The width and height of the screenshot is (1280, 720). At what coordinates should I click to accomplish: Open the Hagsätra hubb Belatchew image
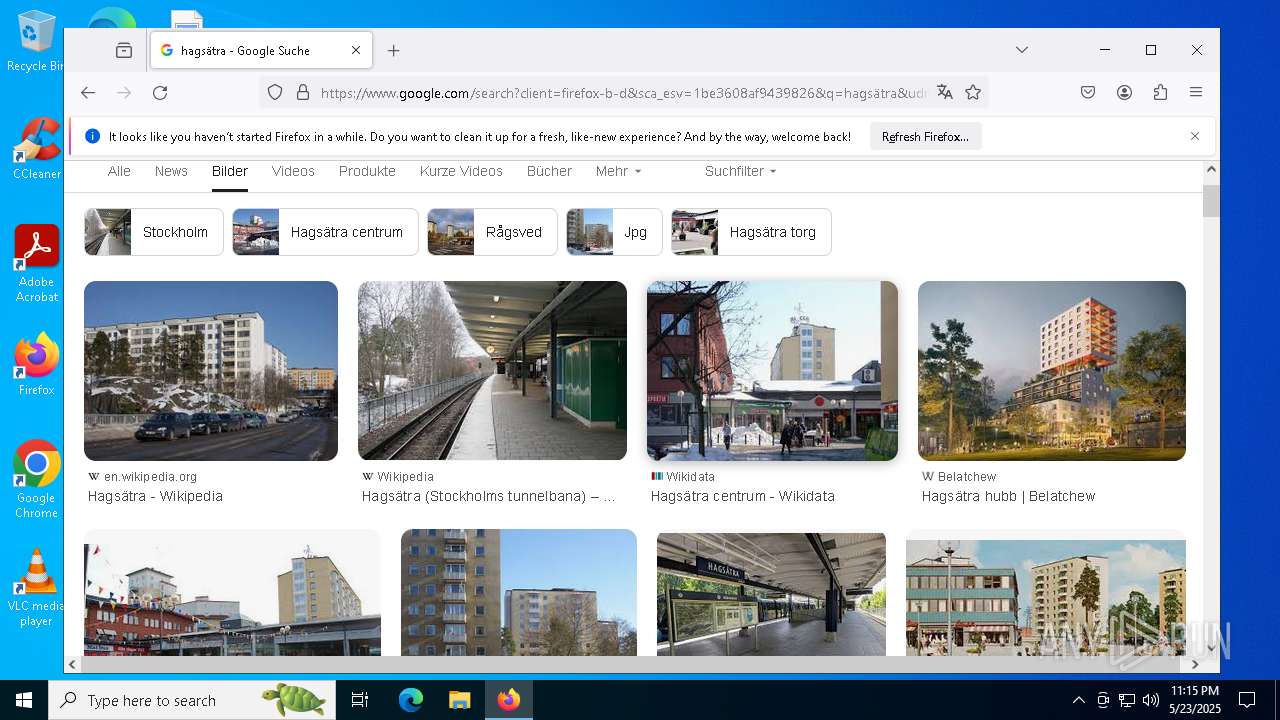[1052, 370]
